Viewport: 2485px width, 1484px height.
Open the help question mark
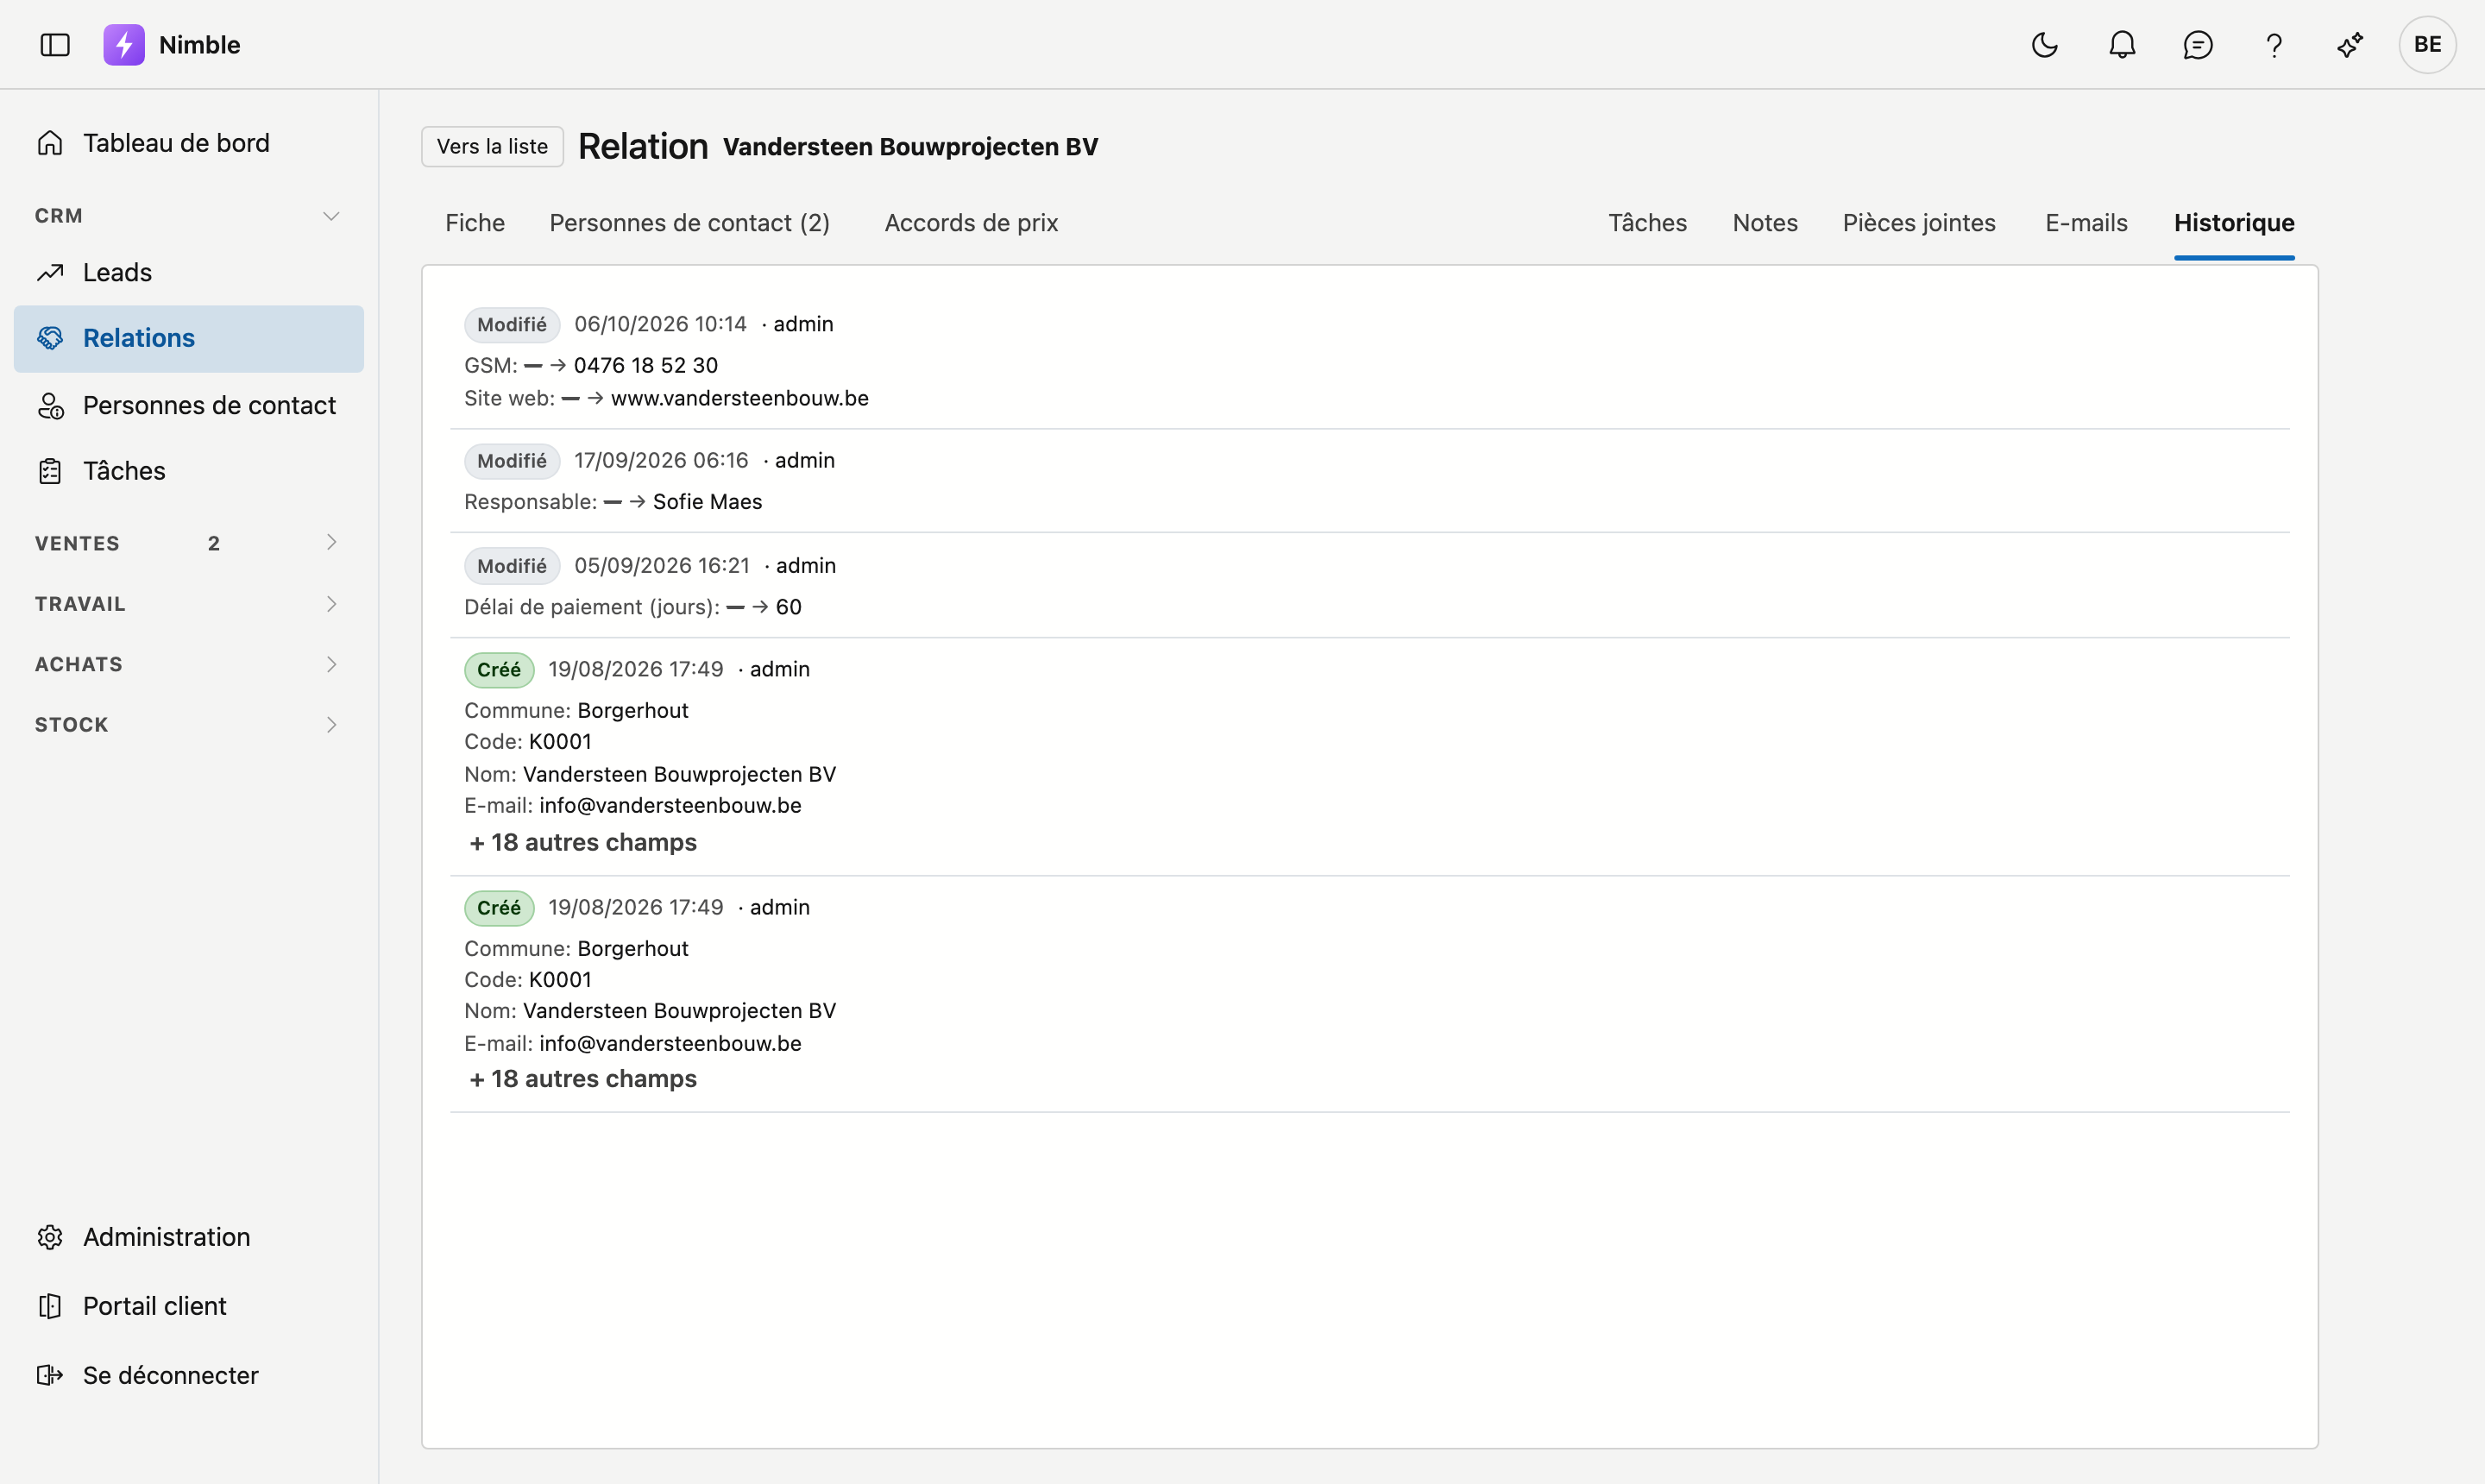pyautogui.click(x=2274, y=45)
